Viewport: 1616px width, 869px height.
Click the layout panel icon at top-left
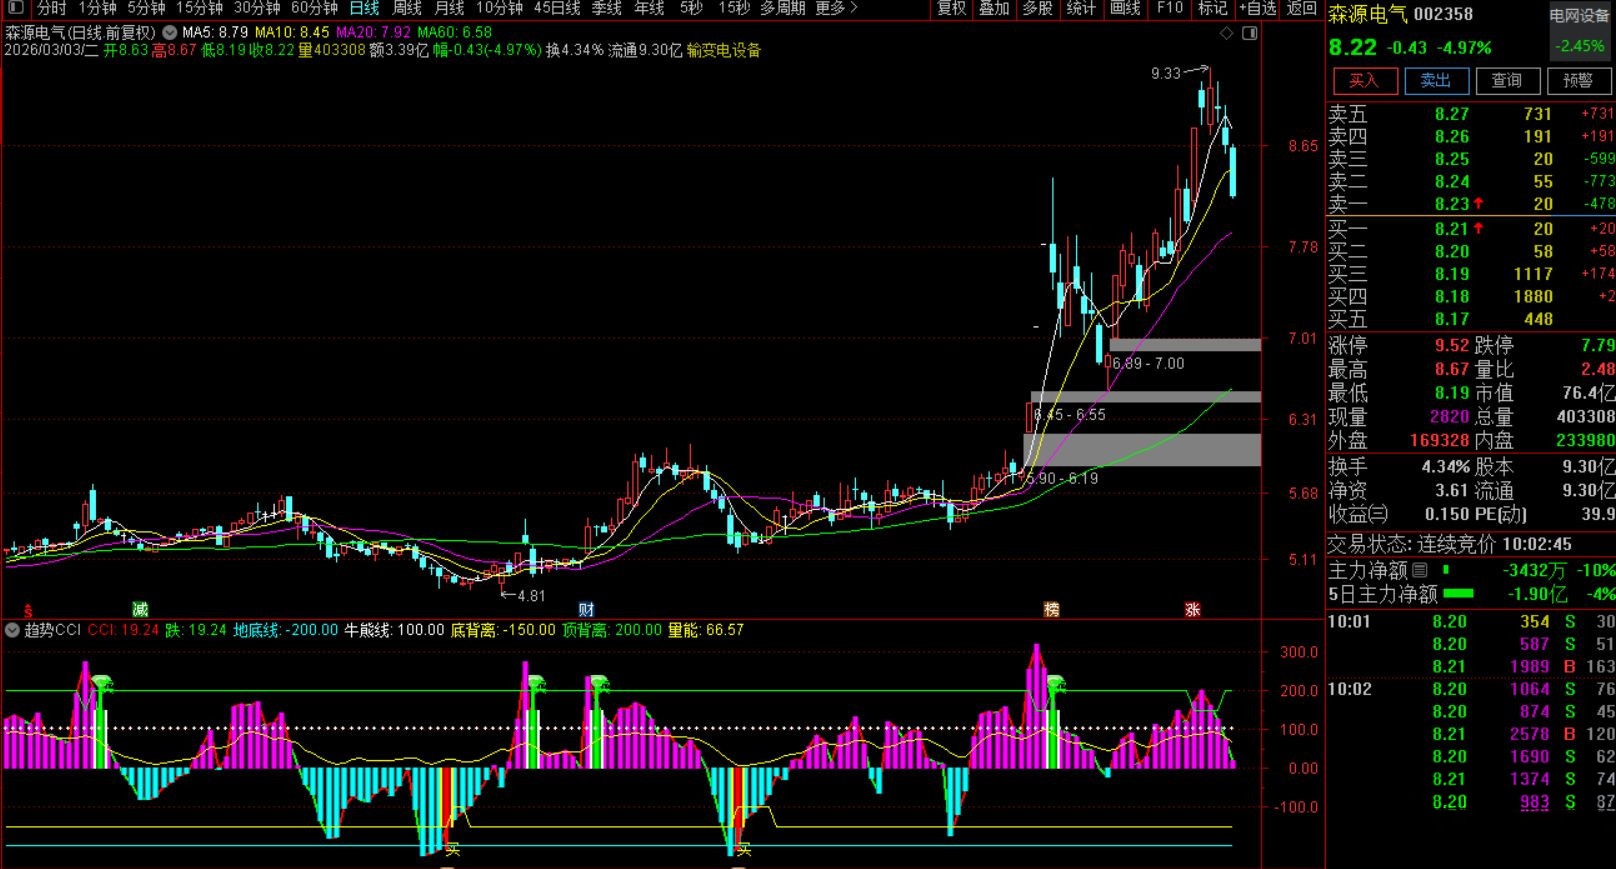coord(15,8)
